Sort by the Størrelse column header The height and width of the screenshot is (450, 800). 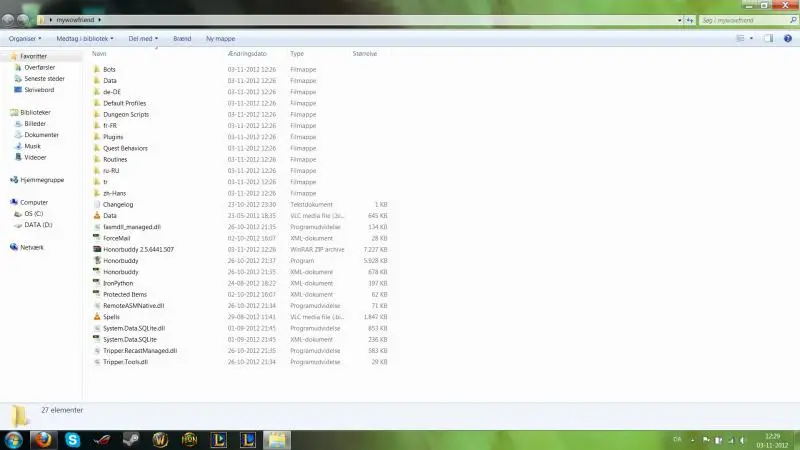coord(365,54)
